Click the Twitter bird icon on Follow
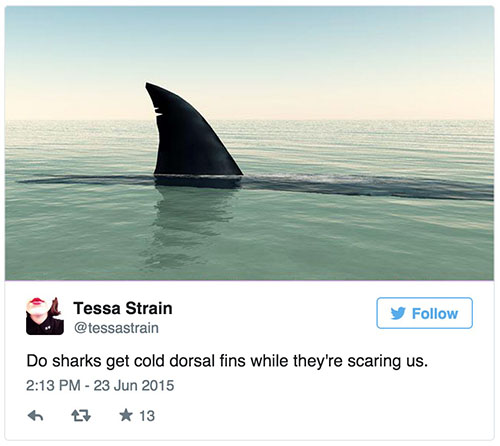This screenshot has width=500, height=446. [x=398, y=313]
